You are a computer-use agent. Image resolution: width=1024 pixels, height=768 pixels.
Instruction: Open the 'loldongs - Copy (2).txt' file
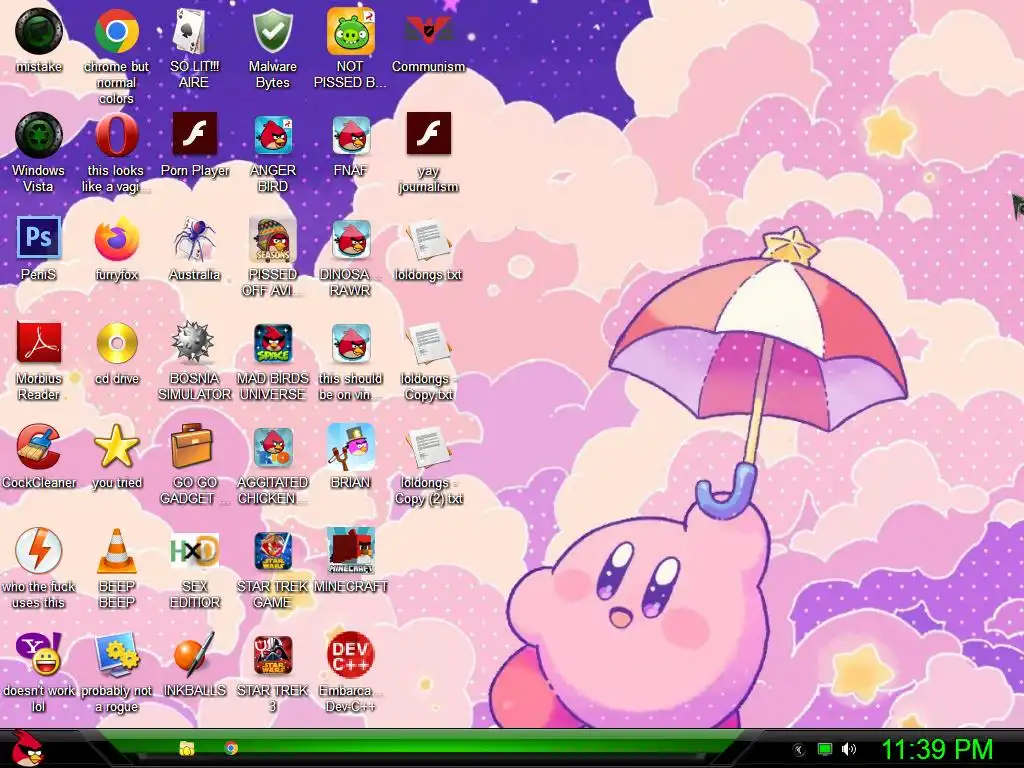(x=428, y=448)
